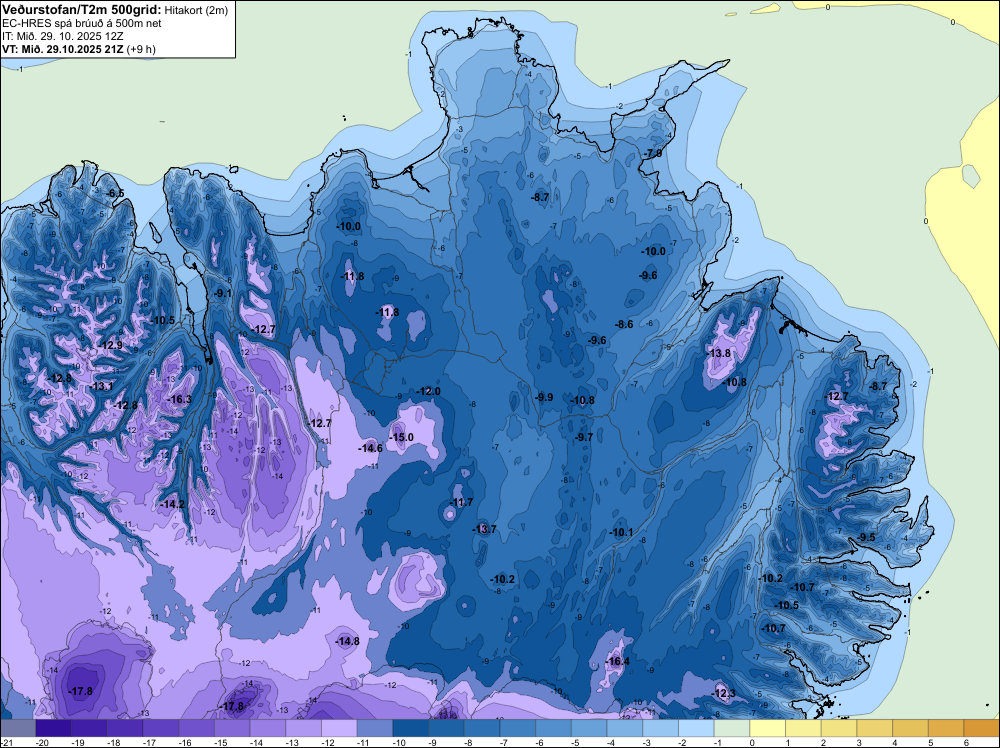Click the -9.5 temperature label

866,538
